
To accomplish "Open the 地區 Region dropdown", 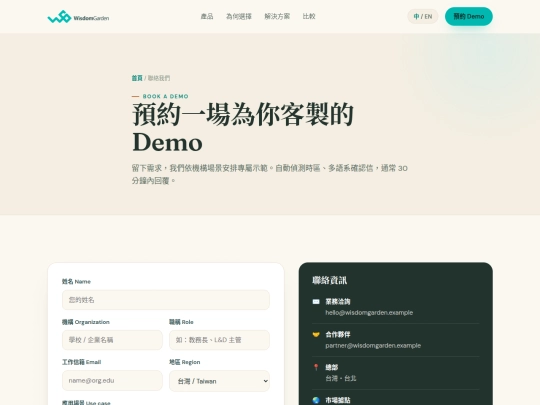I will (219, 381).
